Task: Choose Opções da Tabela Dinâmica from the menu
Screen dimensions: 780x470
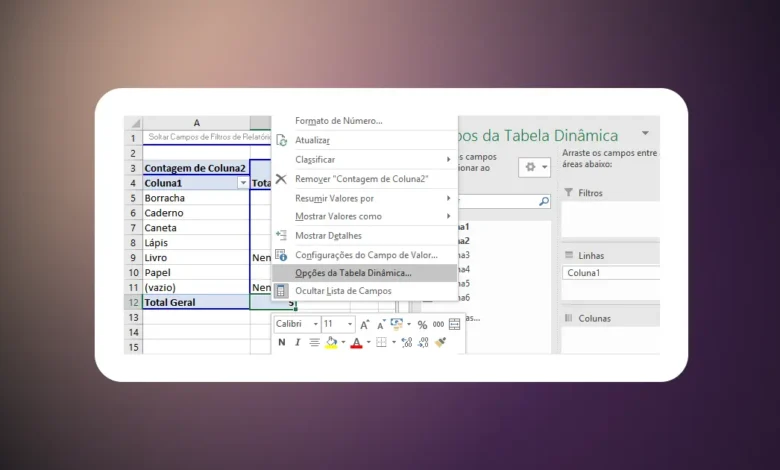Action: pos(353,272)
